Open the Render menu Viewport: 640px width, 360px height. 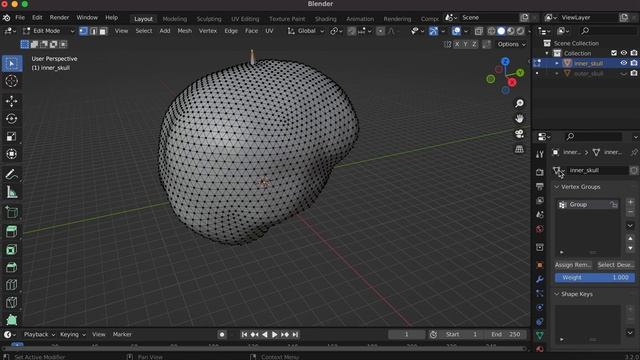59,18
